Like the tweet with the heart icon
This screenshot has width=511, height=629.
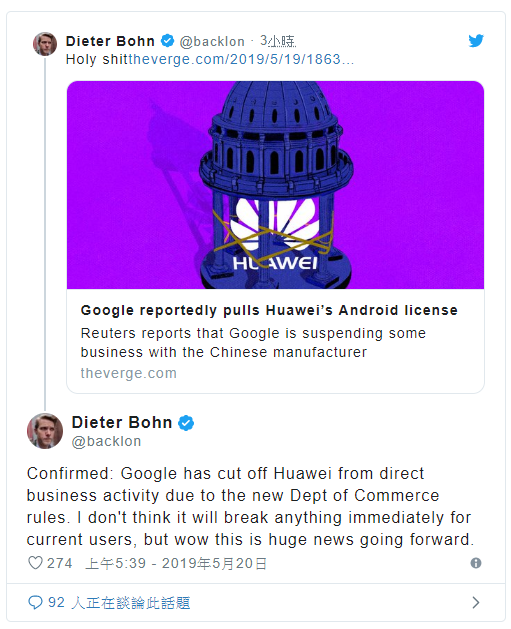click(x=35, y=562)
